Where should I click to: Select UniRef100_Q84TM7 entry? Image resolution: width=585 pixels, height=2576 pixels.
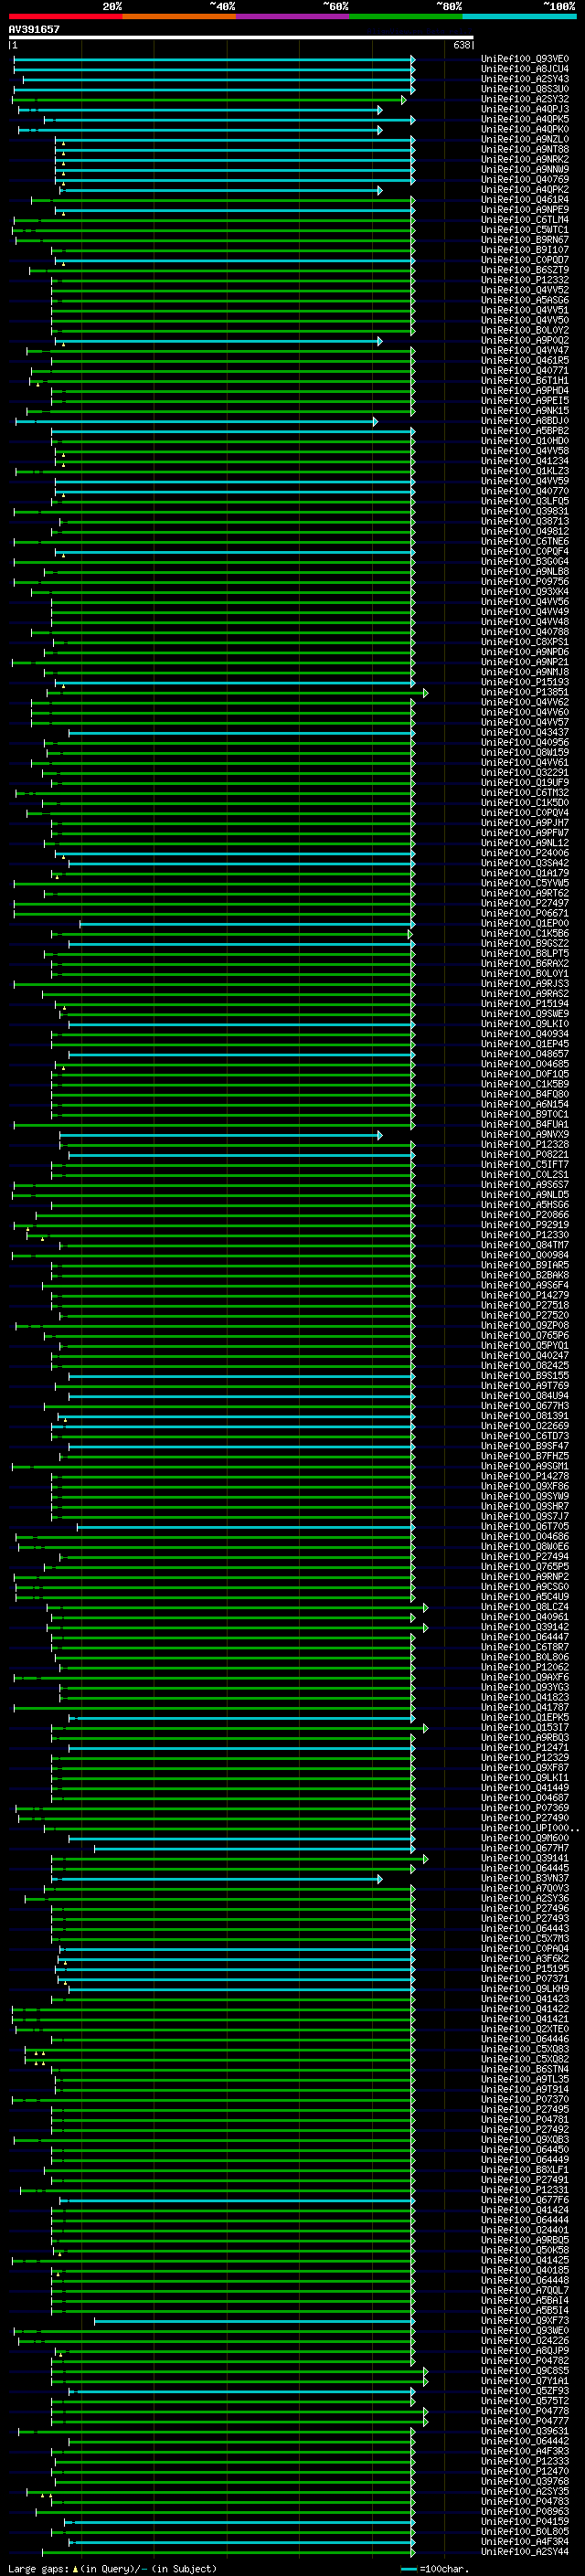(525, 1245)
